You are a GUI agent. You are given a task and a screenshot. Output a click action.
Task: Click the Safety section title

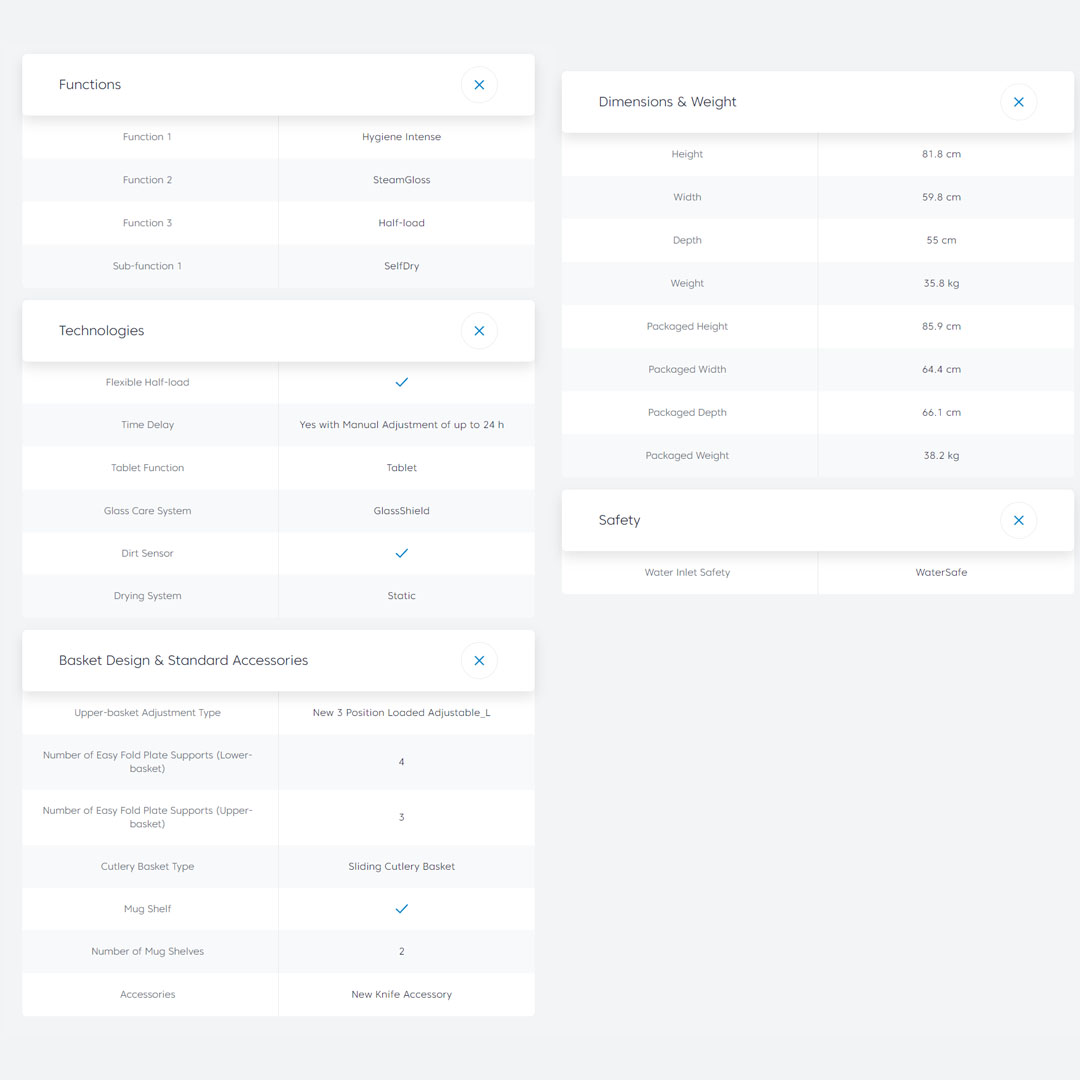click(x=619, y=520)
